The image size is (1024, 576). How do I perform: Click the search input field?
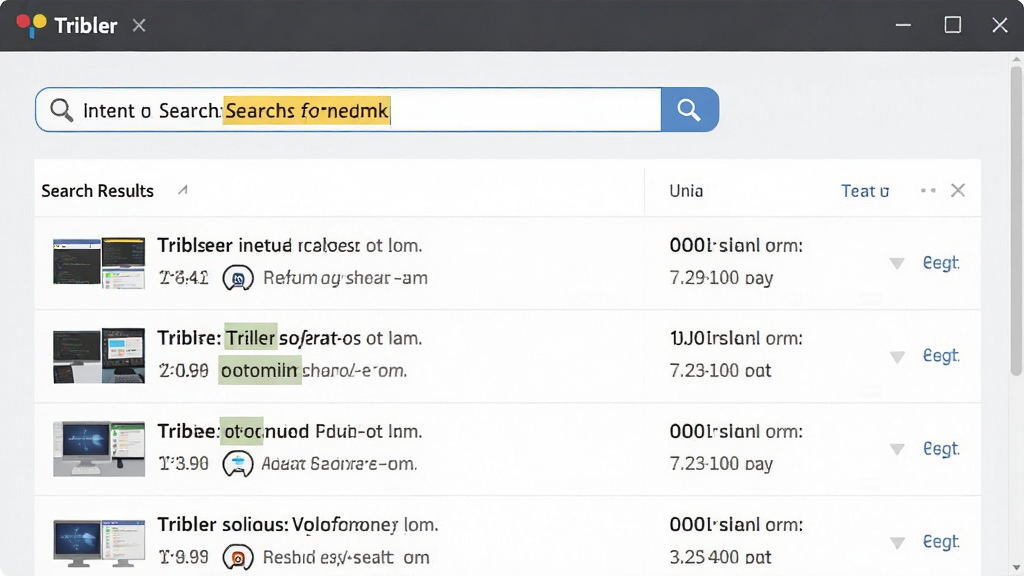point(348,110)
